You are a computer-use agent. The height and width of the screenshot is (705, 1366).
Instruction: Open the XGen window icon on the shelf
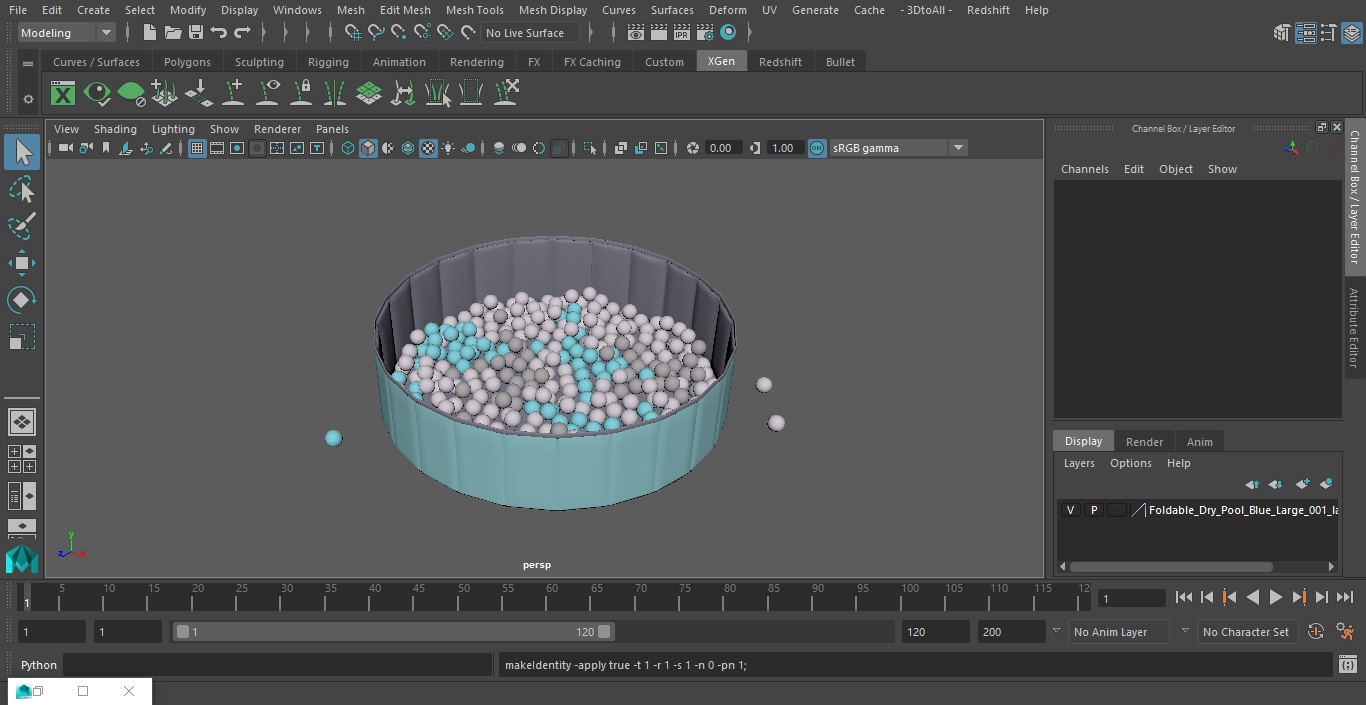(63, 94)
